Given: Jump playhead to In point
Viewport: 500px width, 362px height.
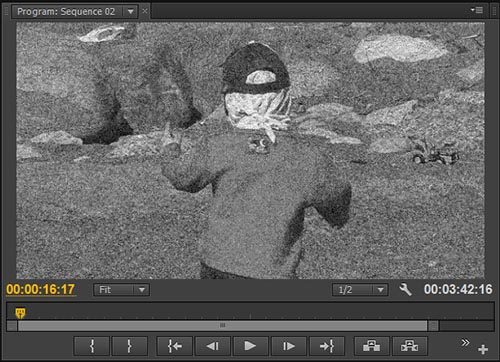Looking at the screenshot, I should click(174, 346).
